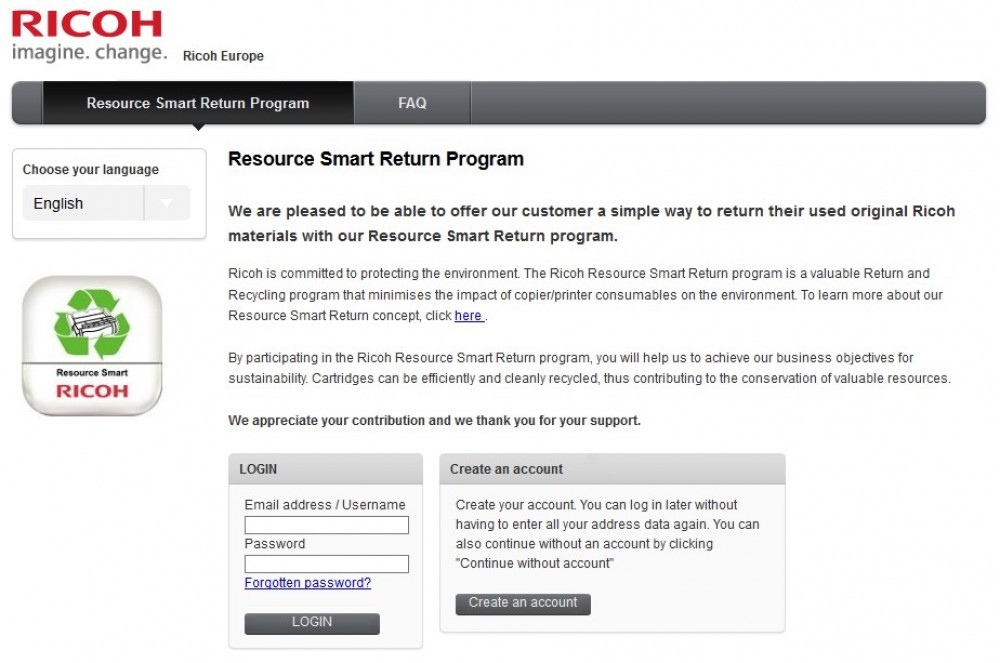The width and height of the screenshot is (1000, 663).
Task: Click the Resource Smart recycling badge icon
Action: 92,346
